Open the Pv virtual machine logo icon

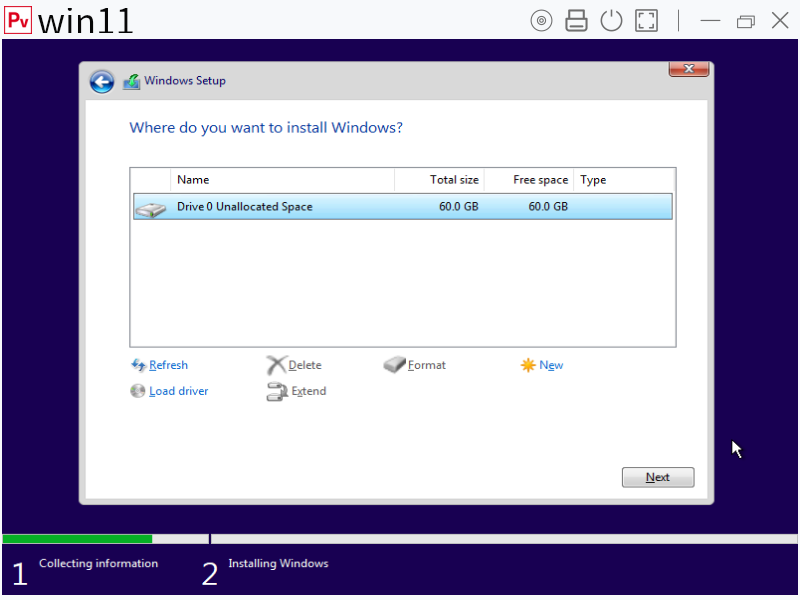tap(18, 20)
